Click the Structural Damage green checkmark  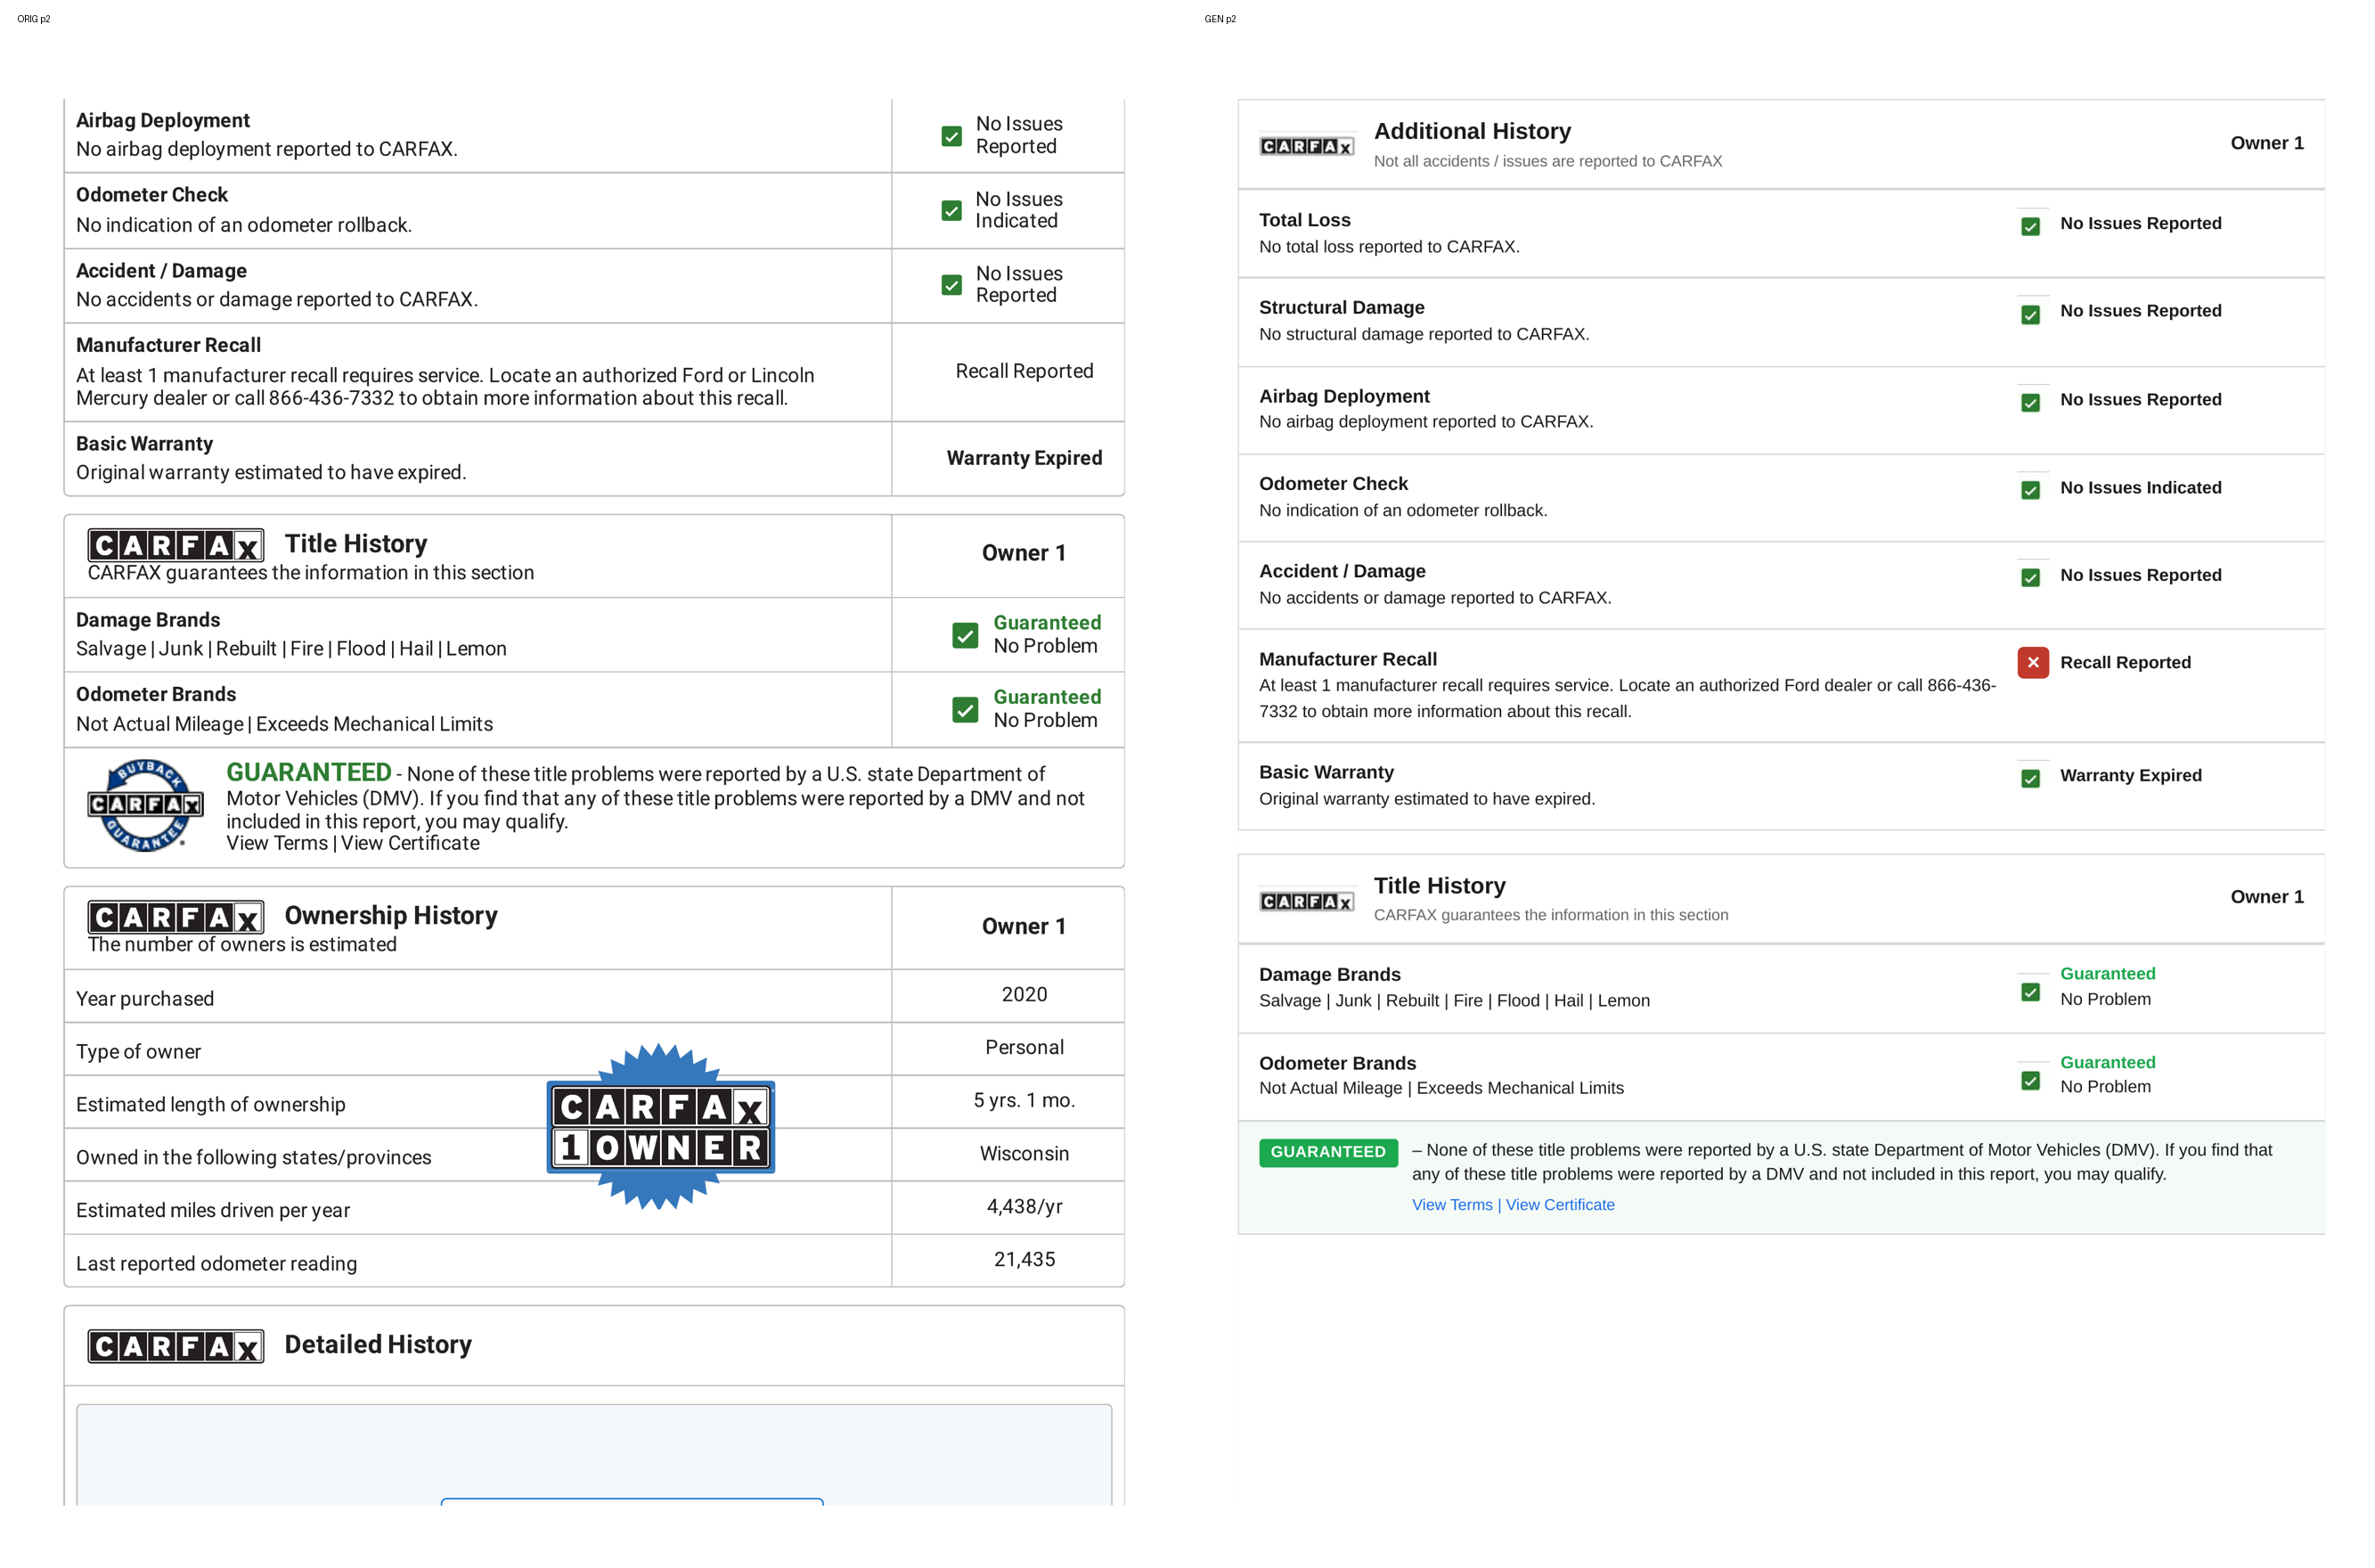tap(2030, 314)
